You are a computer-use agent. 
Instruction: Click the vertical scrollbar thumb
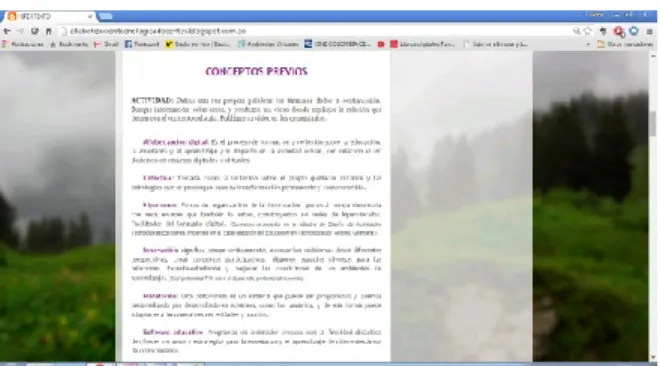point(653,123)
